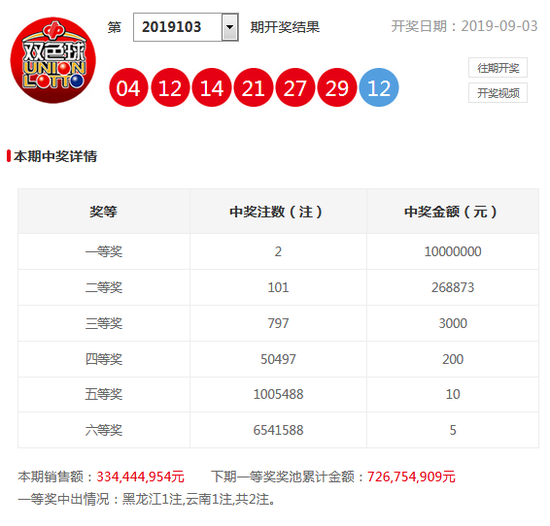Select the 开奖日期 2019-09-03 text
The width and height of the screenshot is (550, 526).
pyautogui.click(x=464, y=26)
